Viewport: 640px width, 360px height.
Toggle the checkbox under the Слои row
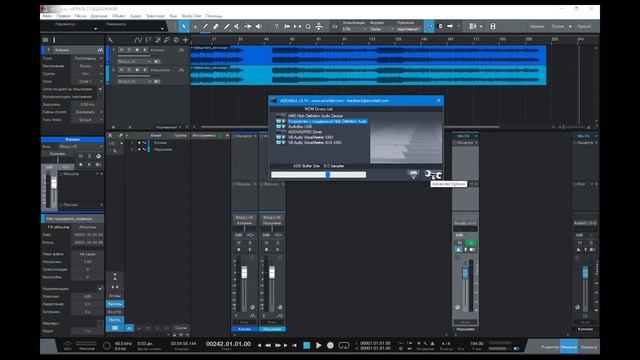(100, 89)
